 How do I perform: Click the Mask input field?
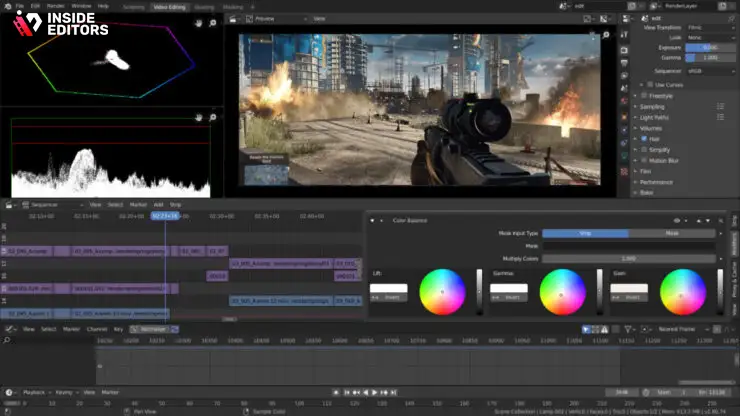[x=629, y=246]
